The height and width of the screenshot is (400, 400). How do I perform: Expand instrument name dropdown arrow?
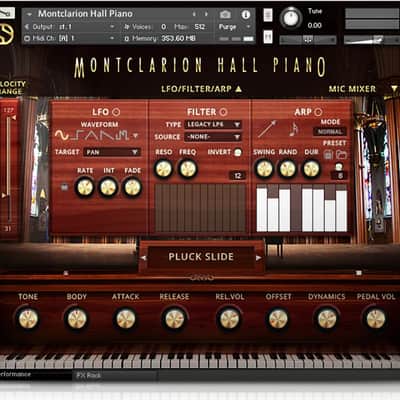pyautogui.click(x=30, y=14)
